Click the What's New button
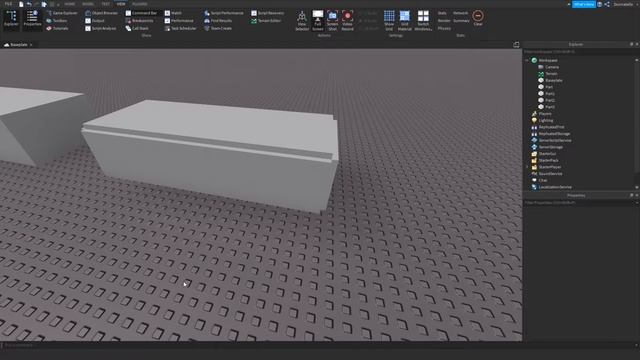The image size is (640, 360). (584, 4)
